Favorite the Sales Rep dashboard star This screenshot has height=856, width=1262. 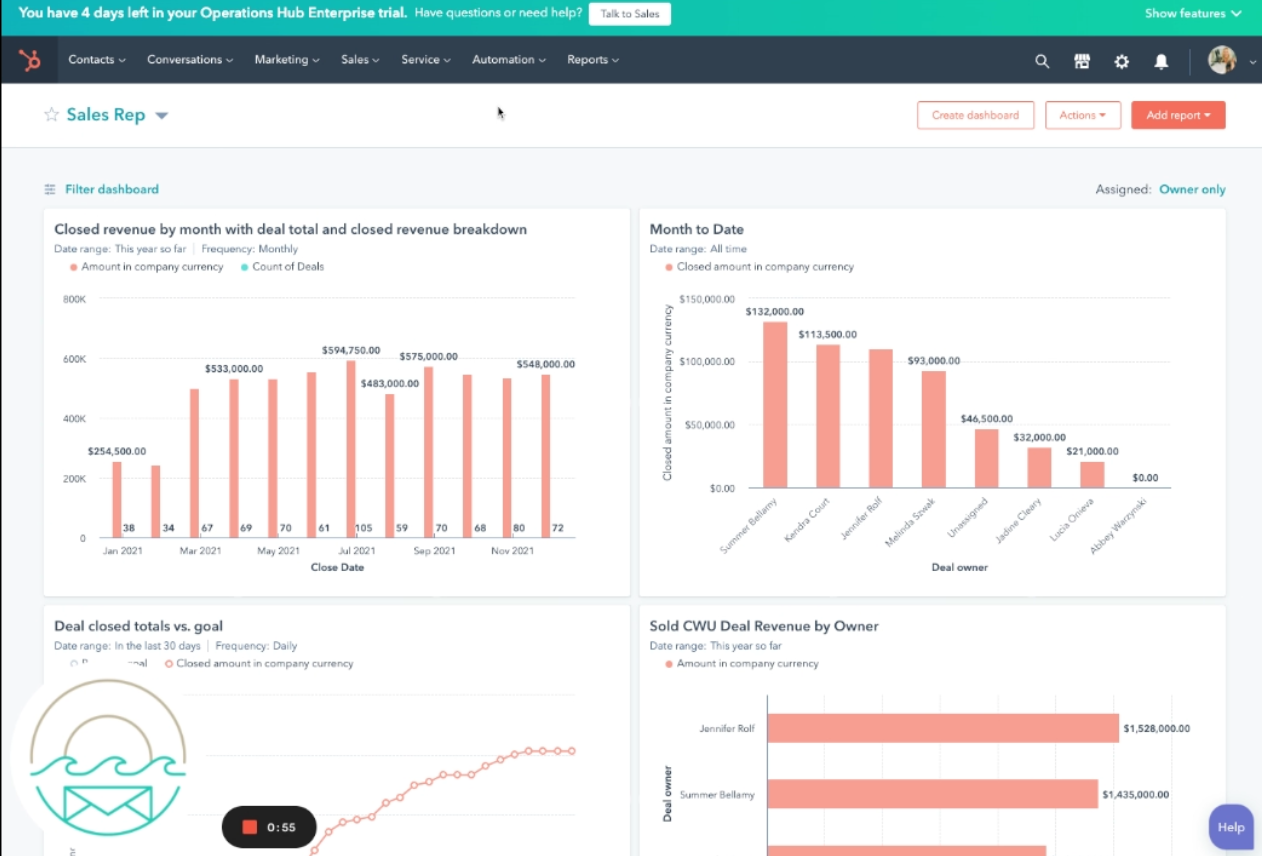tap(51, 115)
